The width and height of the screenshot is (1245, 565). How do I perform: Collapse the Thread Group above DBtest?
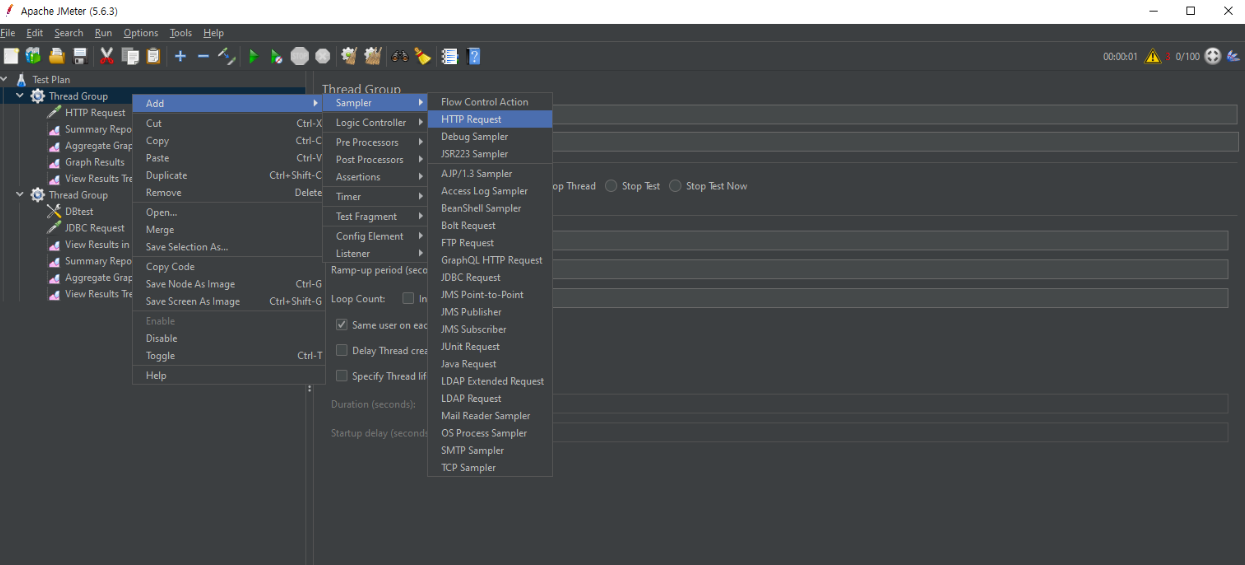tap(20, 195)
